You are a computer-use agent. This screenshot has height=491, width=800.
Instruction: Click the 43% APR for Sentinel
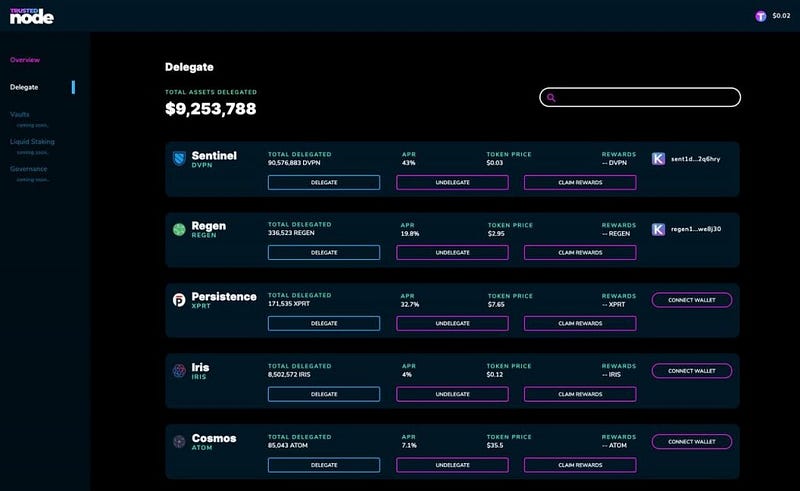pos(408,163)
